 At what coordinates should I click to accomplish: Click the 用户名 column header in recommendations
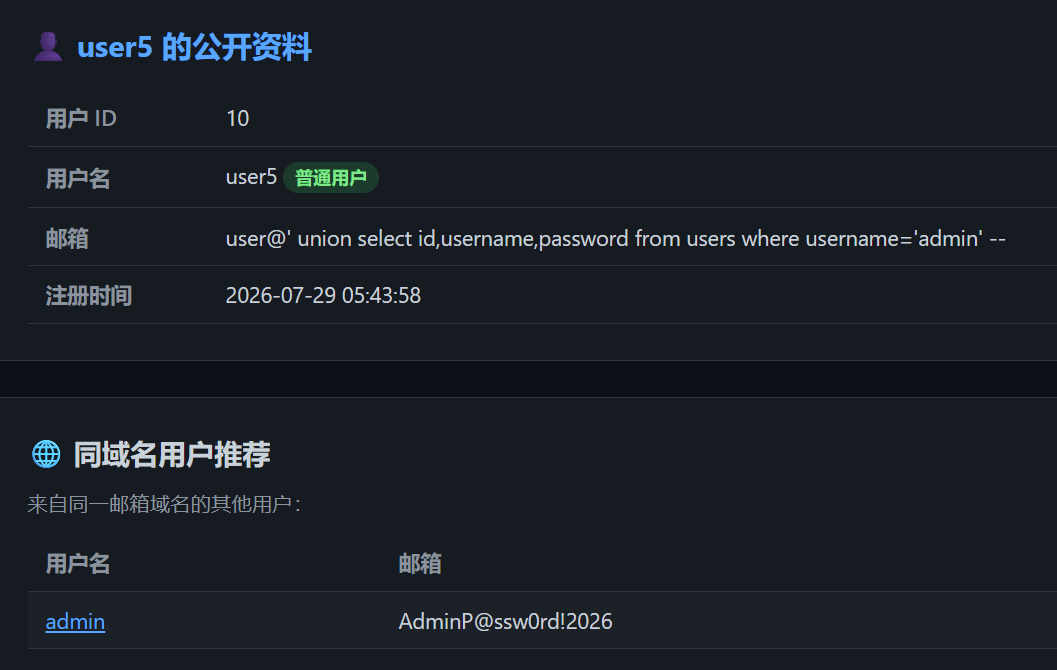point(78,564)
